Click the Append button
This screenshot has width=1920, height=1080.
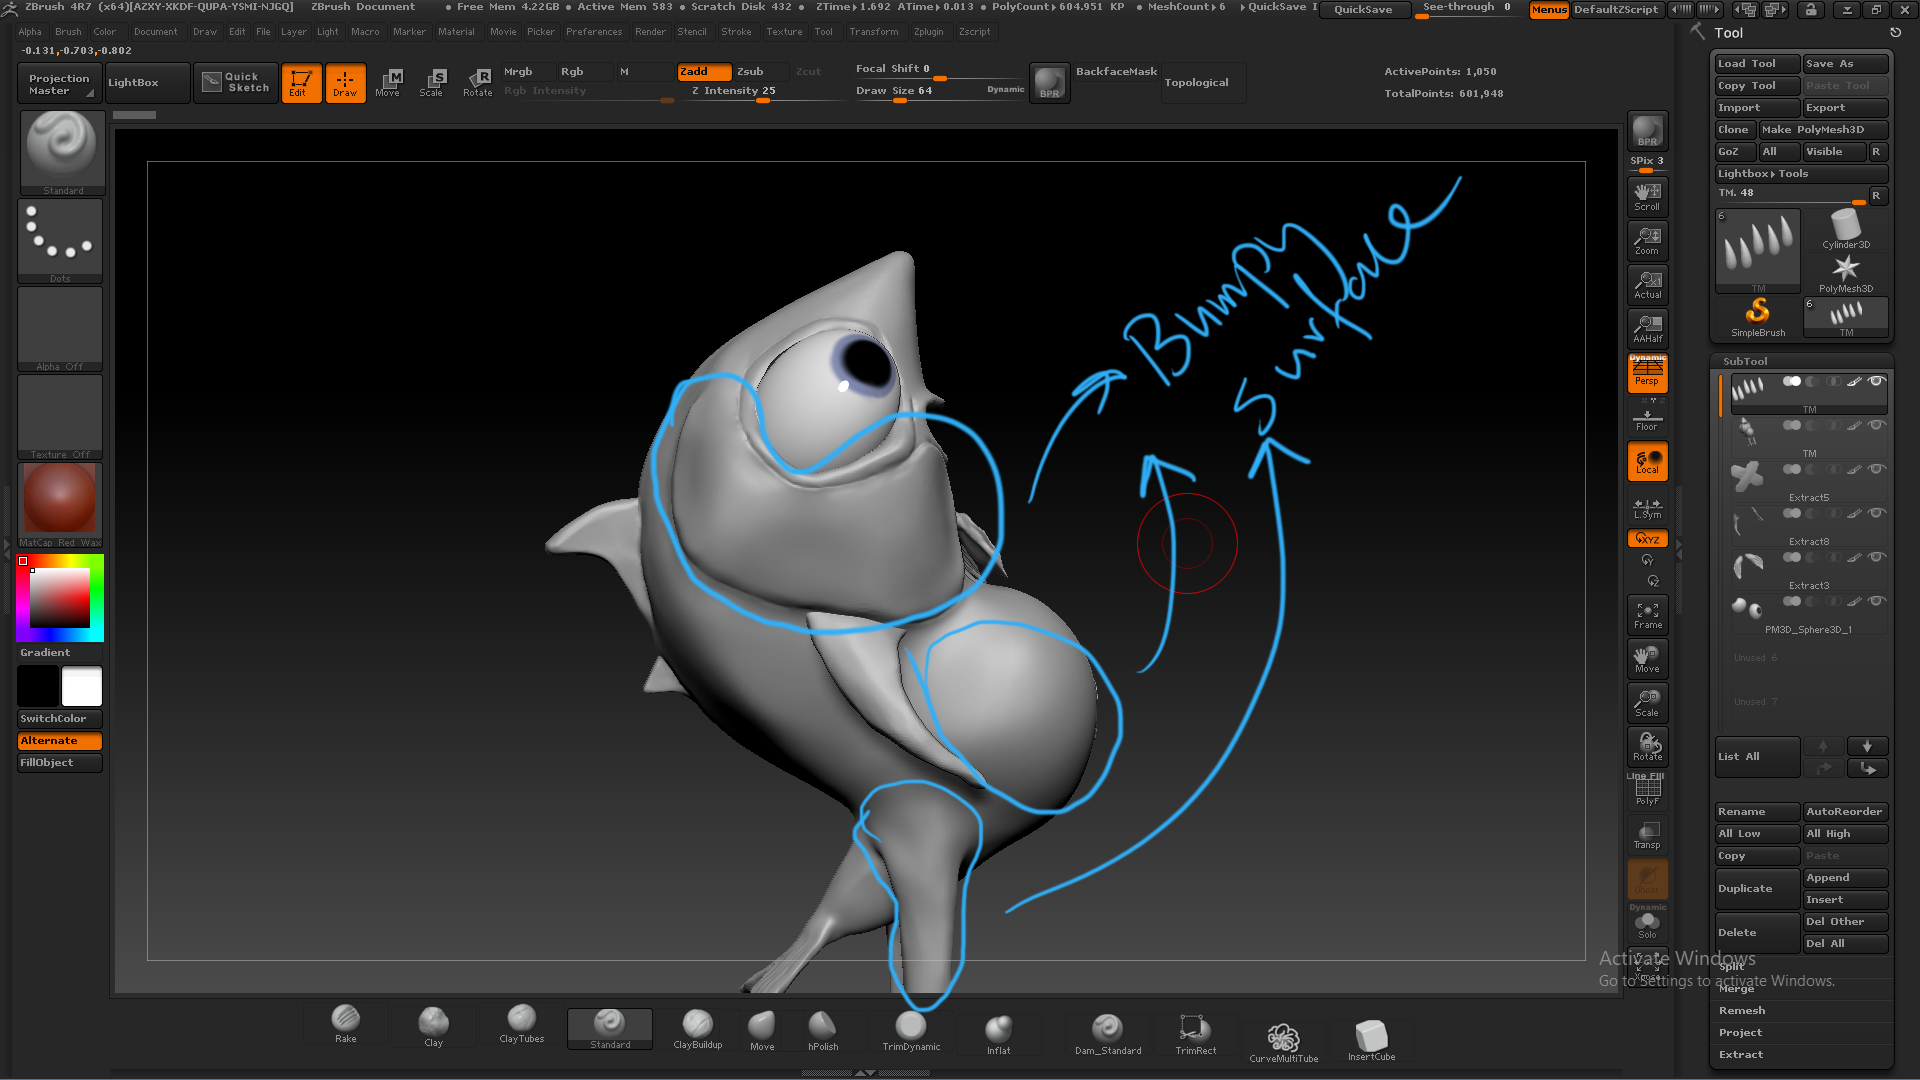(1845, 878)
